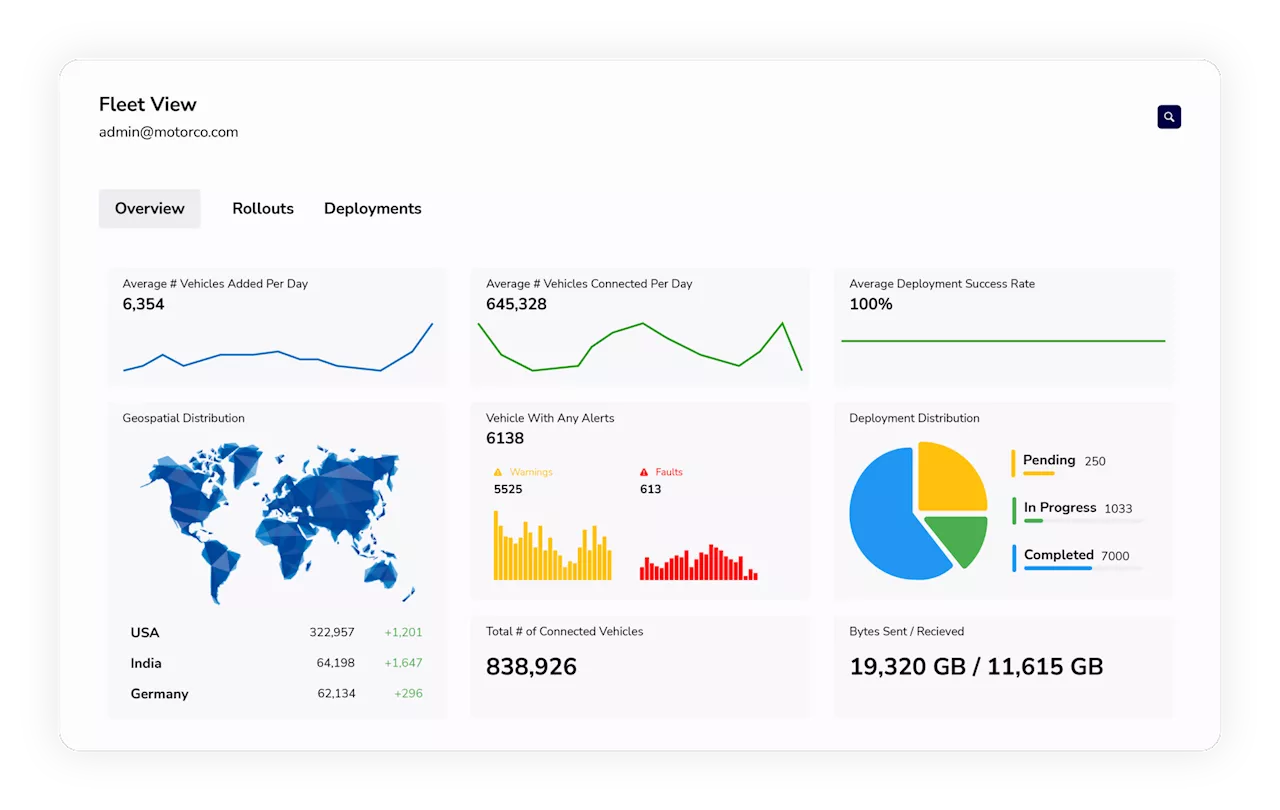Click the Deployment Distribution heading

tap(914, 418)
